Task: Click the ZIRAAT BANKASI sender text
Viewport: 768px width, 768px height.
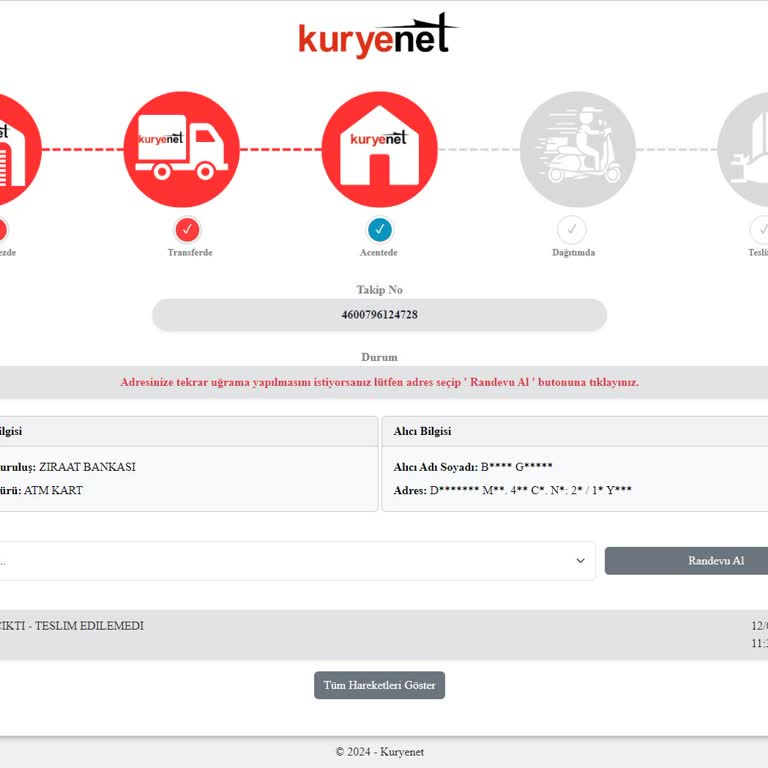Action: (87, 467)
